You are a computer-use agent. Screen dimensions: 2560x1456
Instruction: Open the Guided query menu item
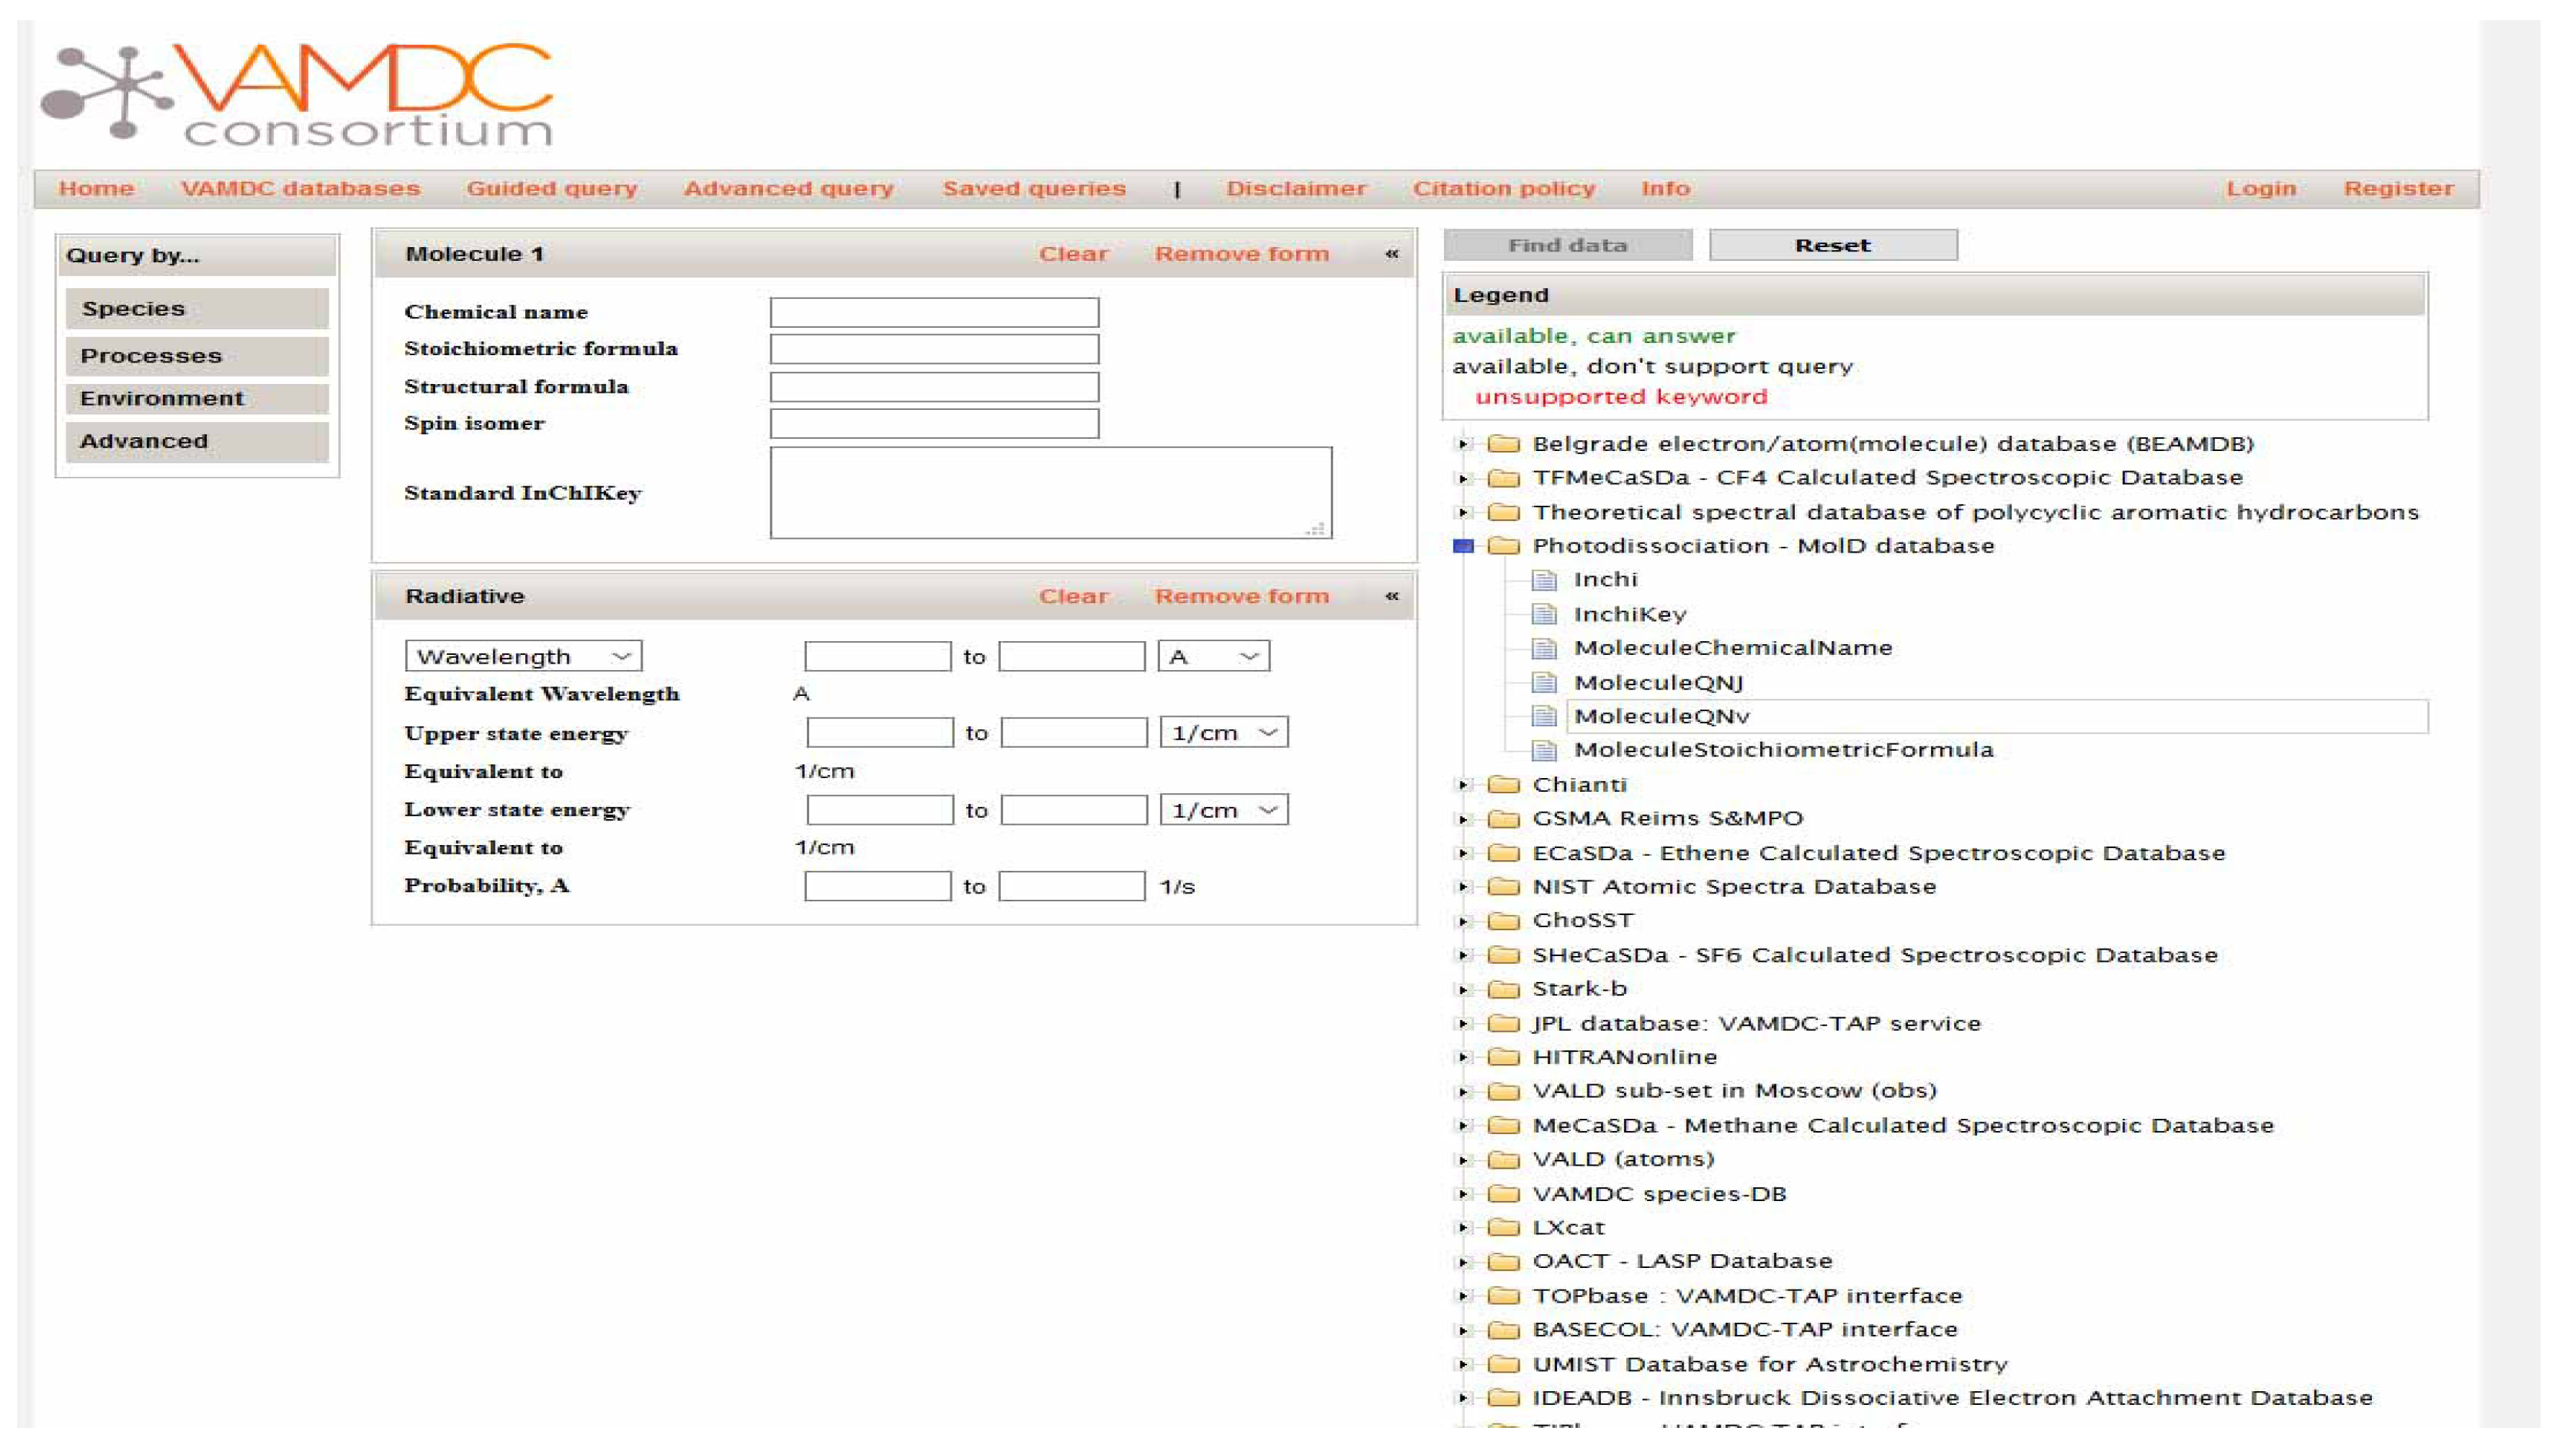point(551,189)
